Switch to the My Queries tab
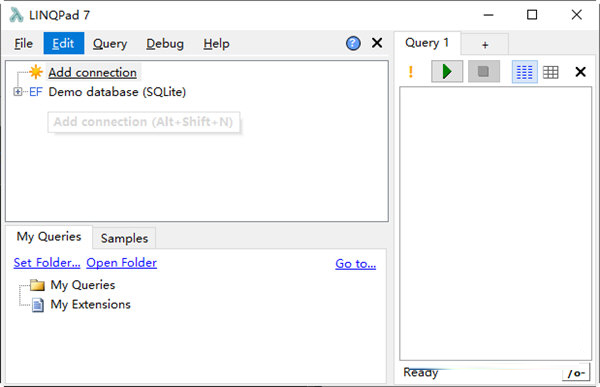The height and width of the screenshot is (387, 600). [49, 237]
